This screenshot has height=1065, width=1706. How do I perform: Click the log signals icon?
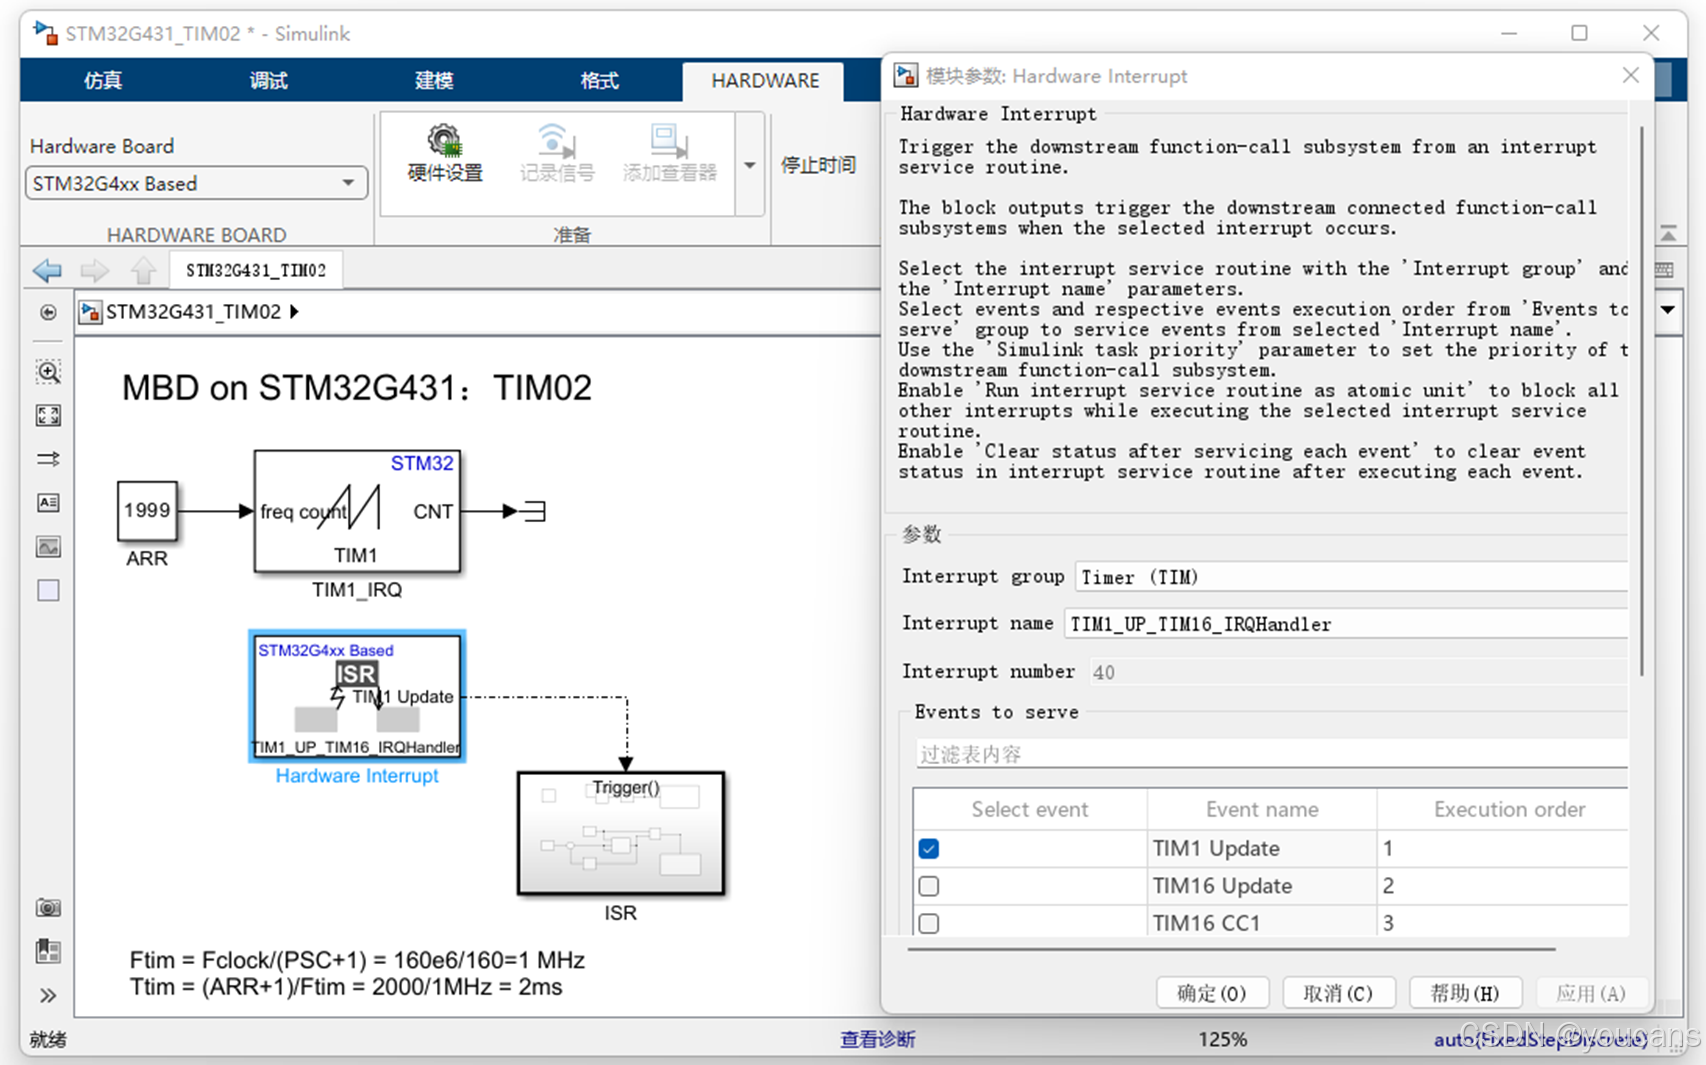coord(556,142)
